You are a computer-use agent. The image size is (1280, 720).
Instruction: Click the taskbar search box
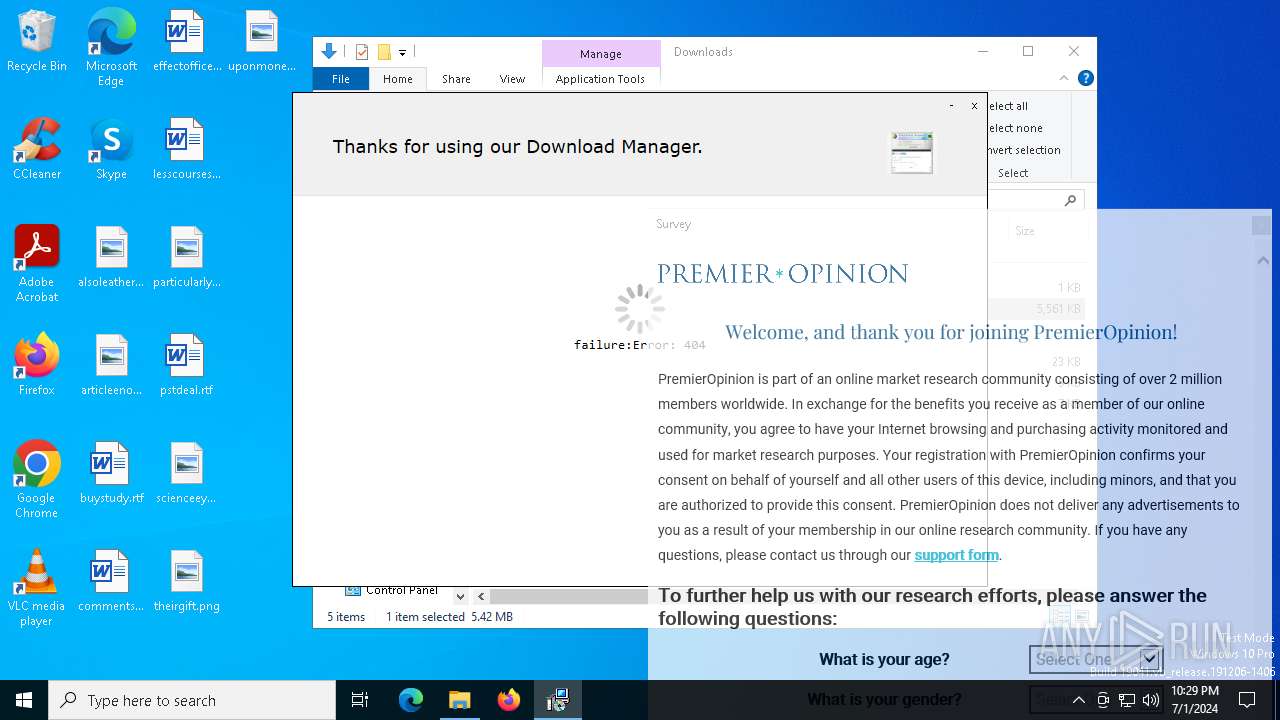192,700
